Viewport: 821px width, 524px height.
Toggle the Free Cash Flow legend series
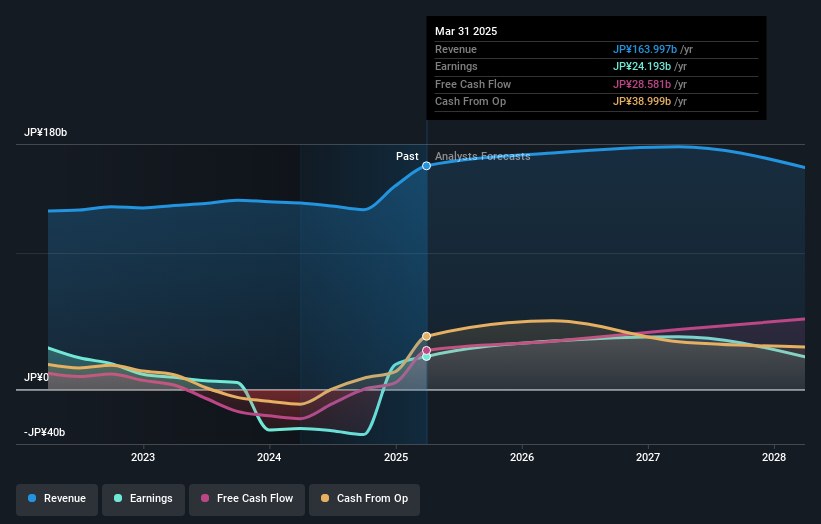(x=247, y=498)
